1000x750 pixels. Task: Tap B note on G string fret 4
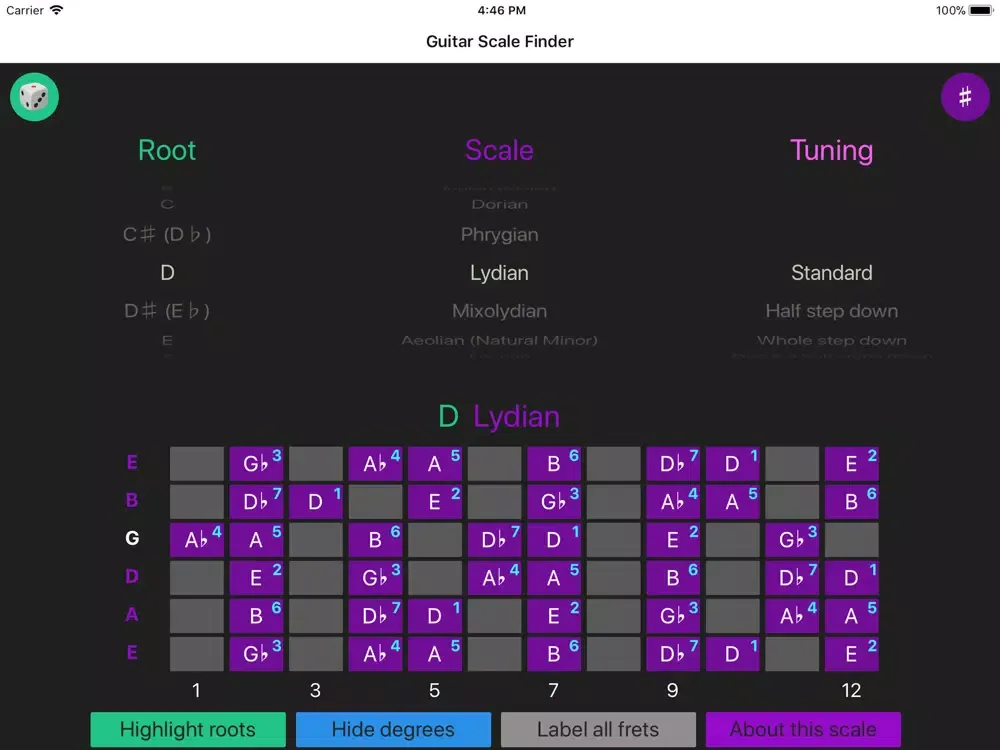tap(376, 540)
